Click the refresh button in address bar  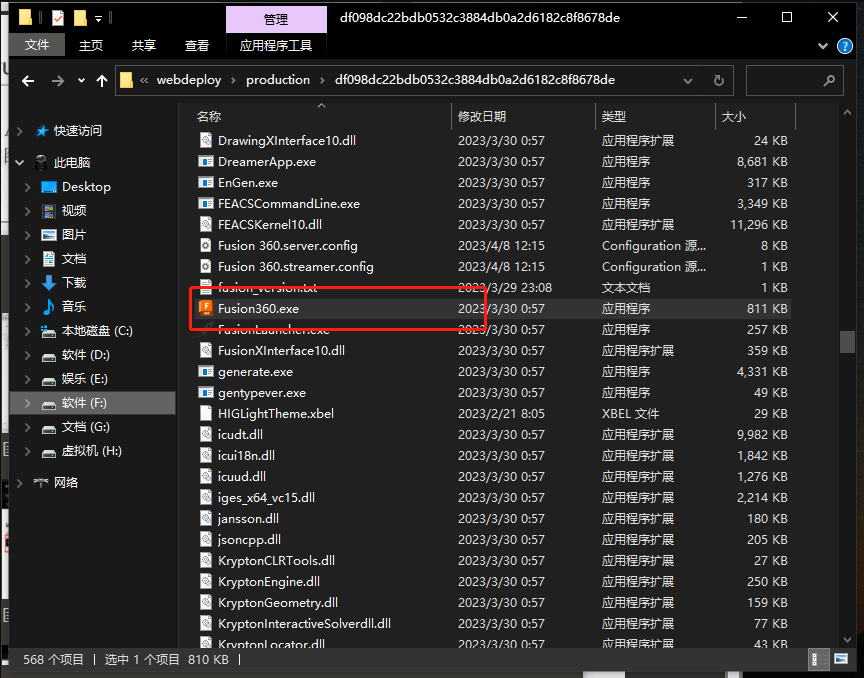(718, 80)
